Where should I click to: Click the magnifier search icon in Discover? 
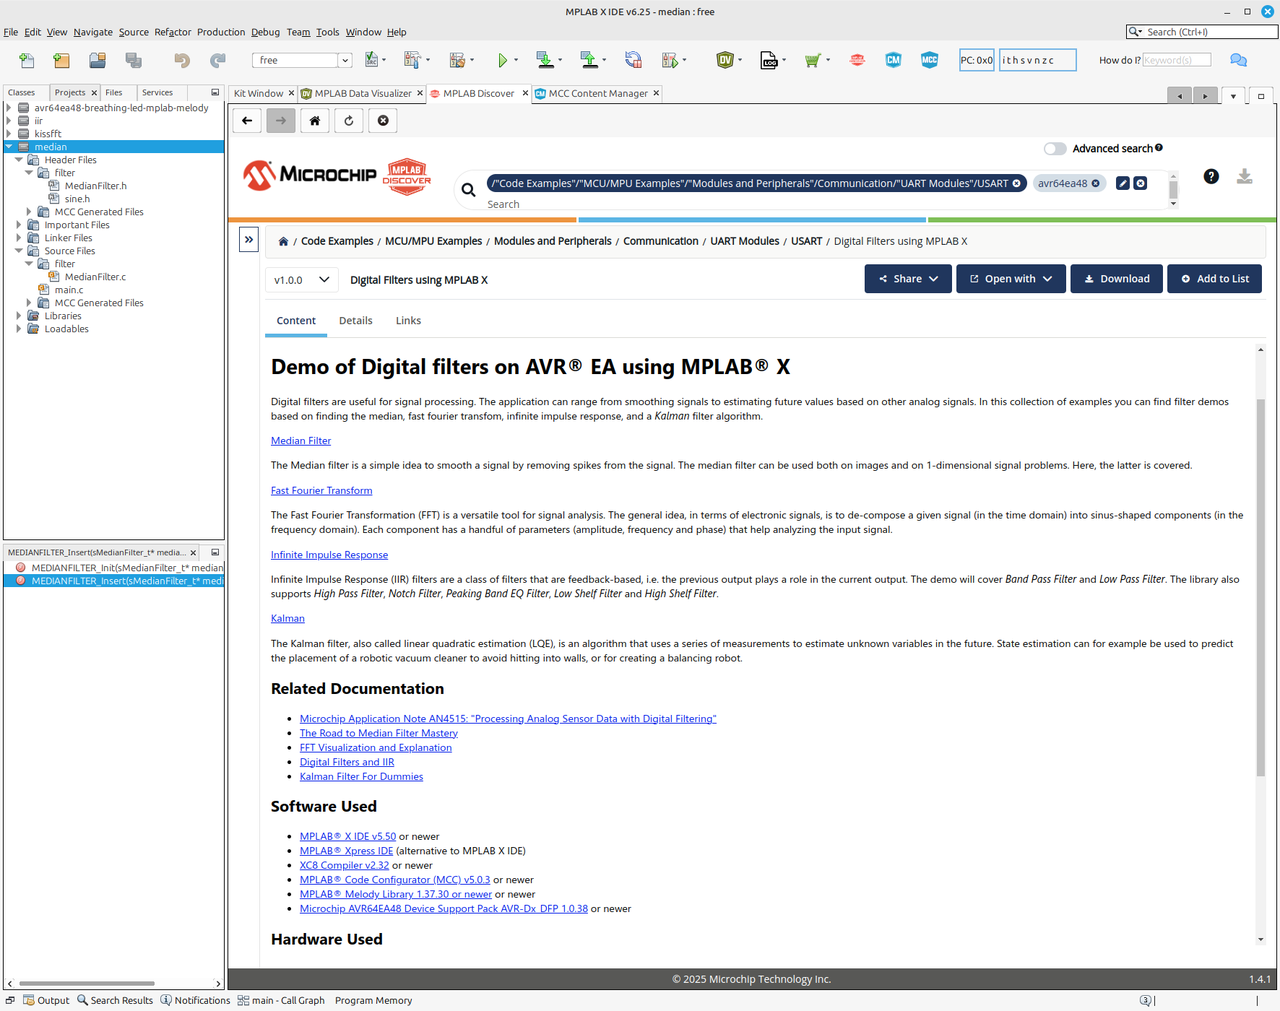coord(468,189)
